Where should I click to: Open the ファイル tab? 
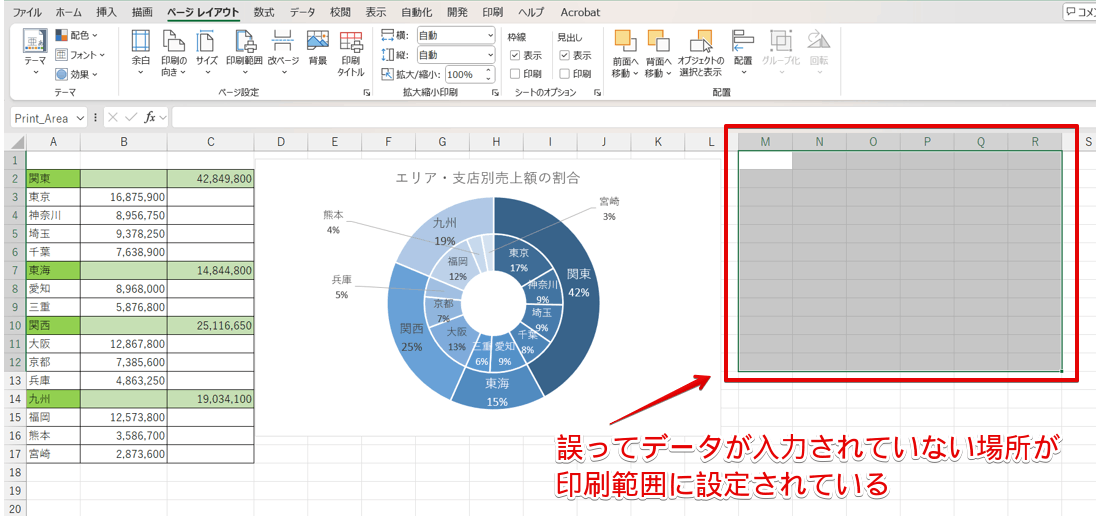tap(27, 12)
